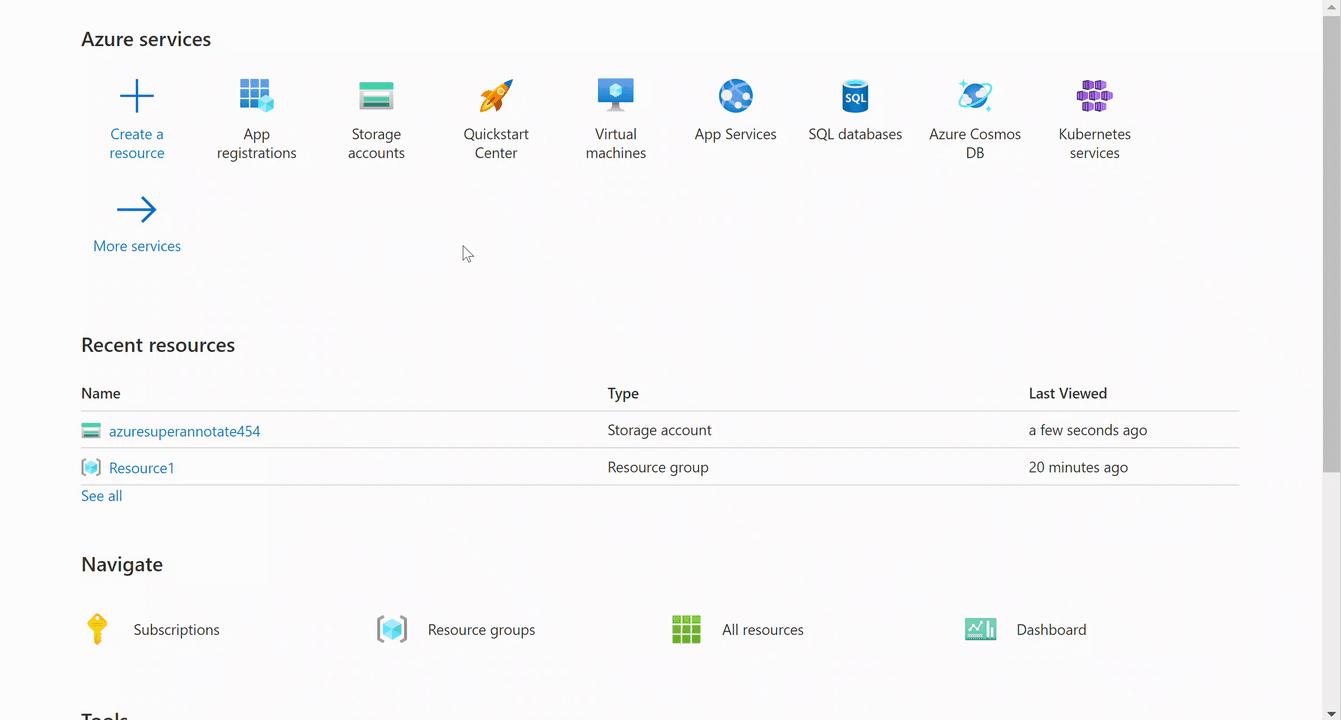This screenshot has width=1341, height=720.
Task: Click the Resource group type cell
Action: [x=658, y=467]
